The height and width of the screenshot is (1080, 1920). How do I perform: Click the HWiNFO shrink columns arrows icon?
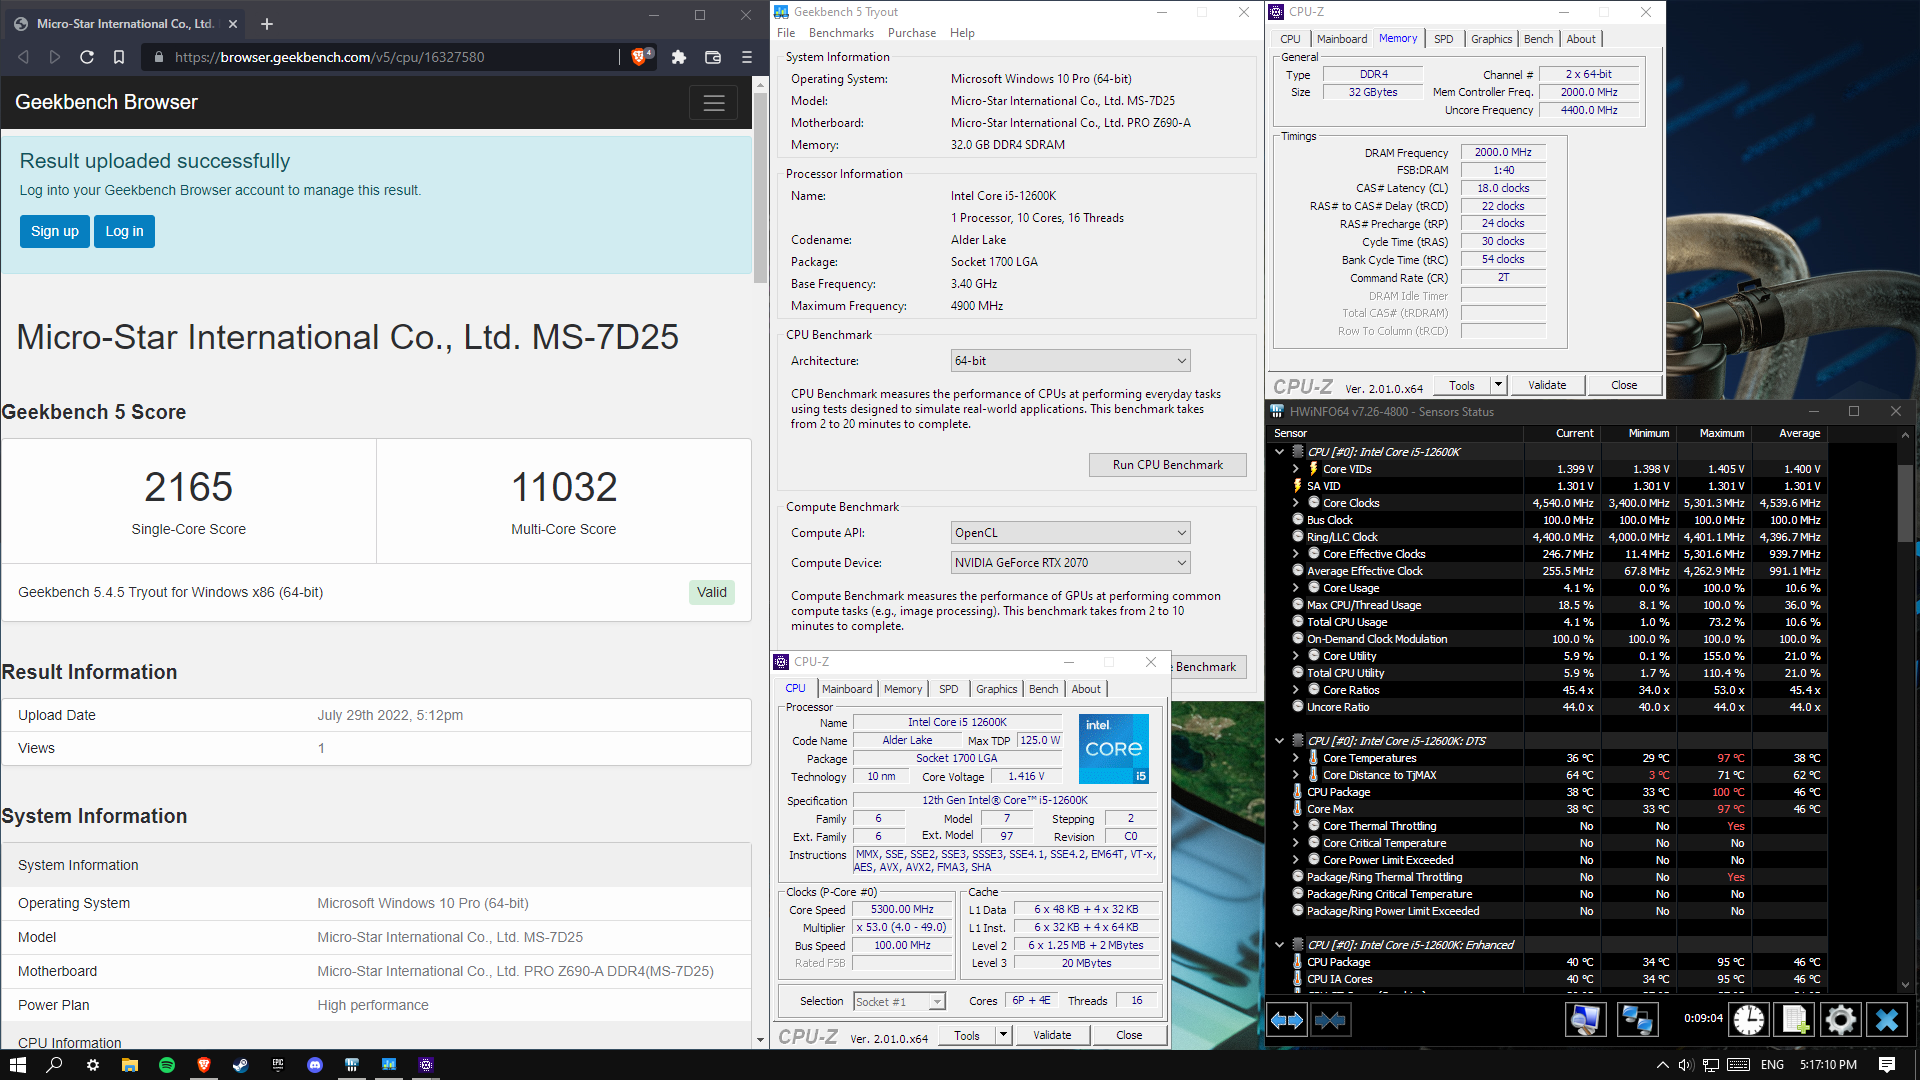click(x=1330, y=1020)
